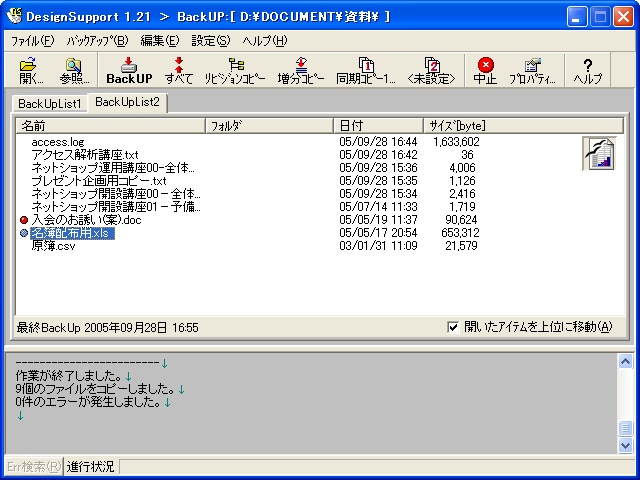Stop the operation with 中止 icon
The width and height of the screenshot is (640, 480).
[x=485, y=70]
